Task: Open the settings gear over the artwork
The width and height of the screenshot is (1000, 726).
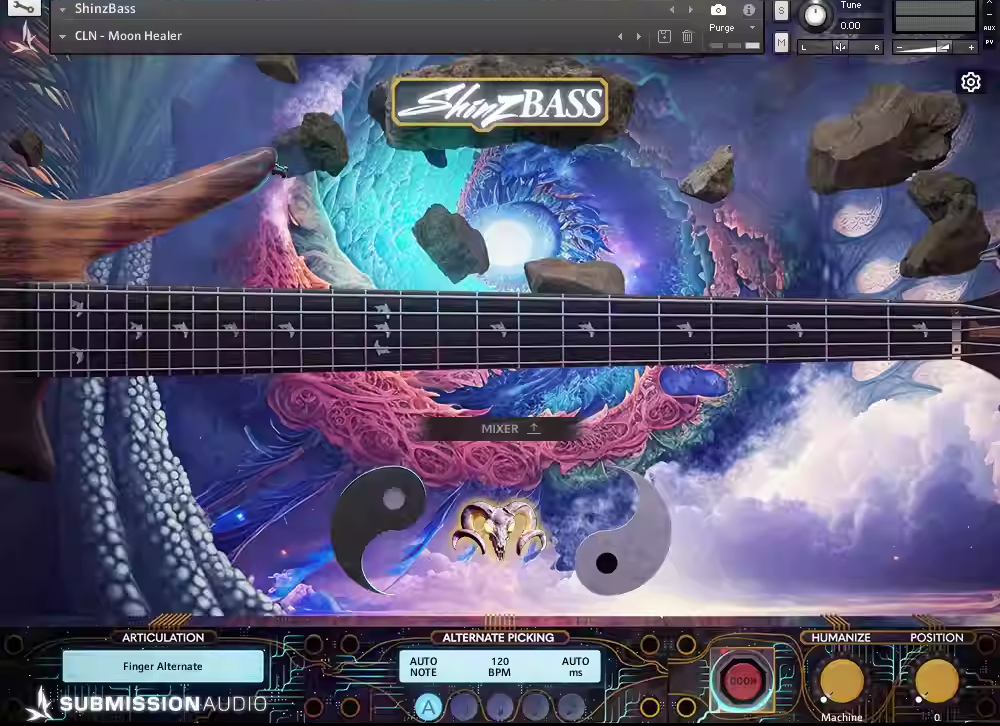Action: pos(971,82)
